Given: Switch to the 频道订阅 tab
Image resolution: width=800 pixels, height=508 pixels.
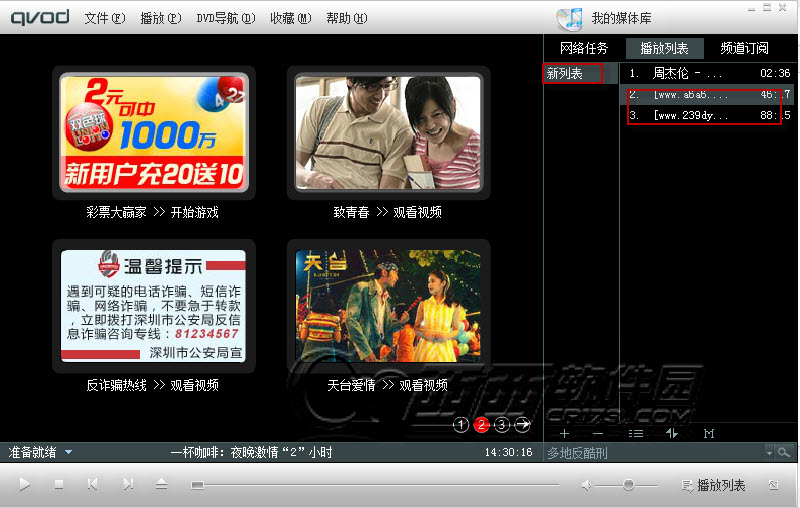Looking at the screenshot, I should pyautogui.click(x=744, y=48).
